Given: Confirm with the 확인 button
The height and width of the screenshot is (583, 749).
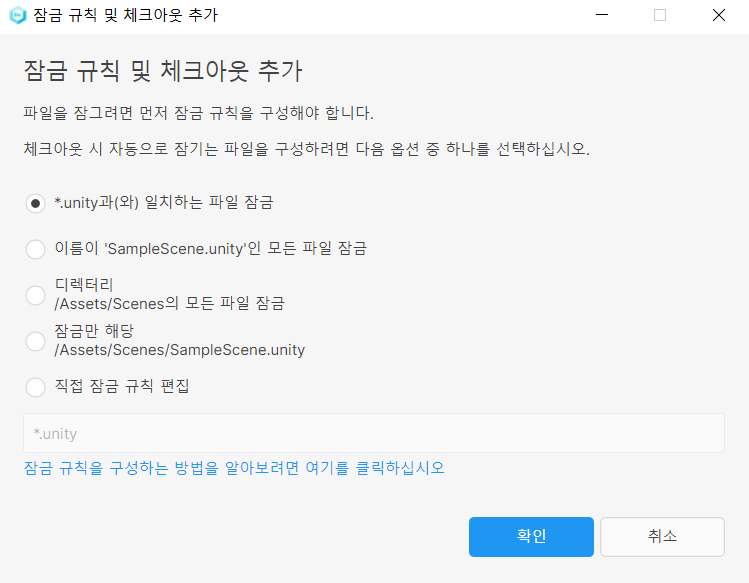Looking at the screenshot, I should click(531, 537).
